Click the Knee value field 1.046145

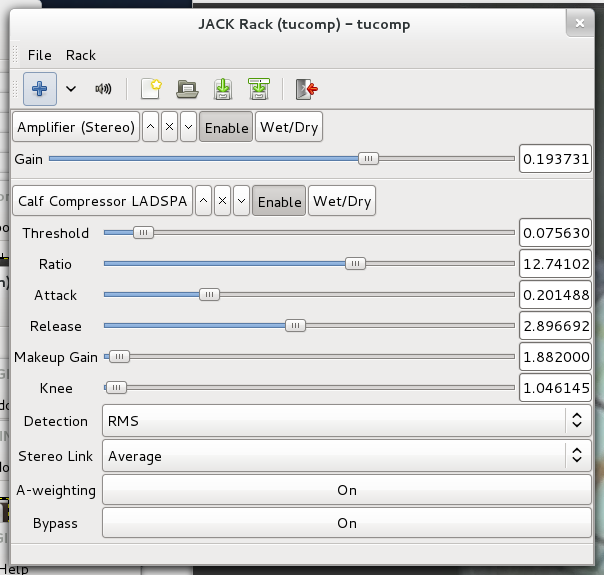click(555, 388)
